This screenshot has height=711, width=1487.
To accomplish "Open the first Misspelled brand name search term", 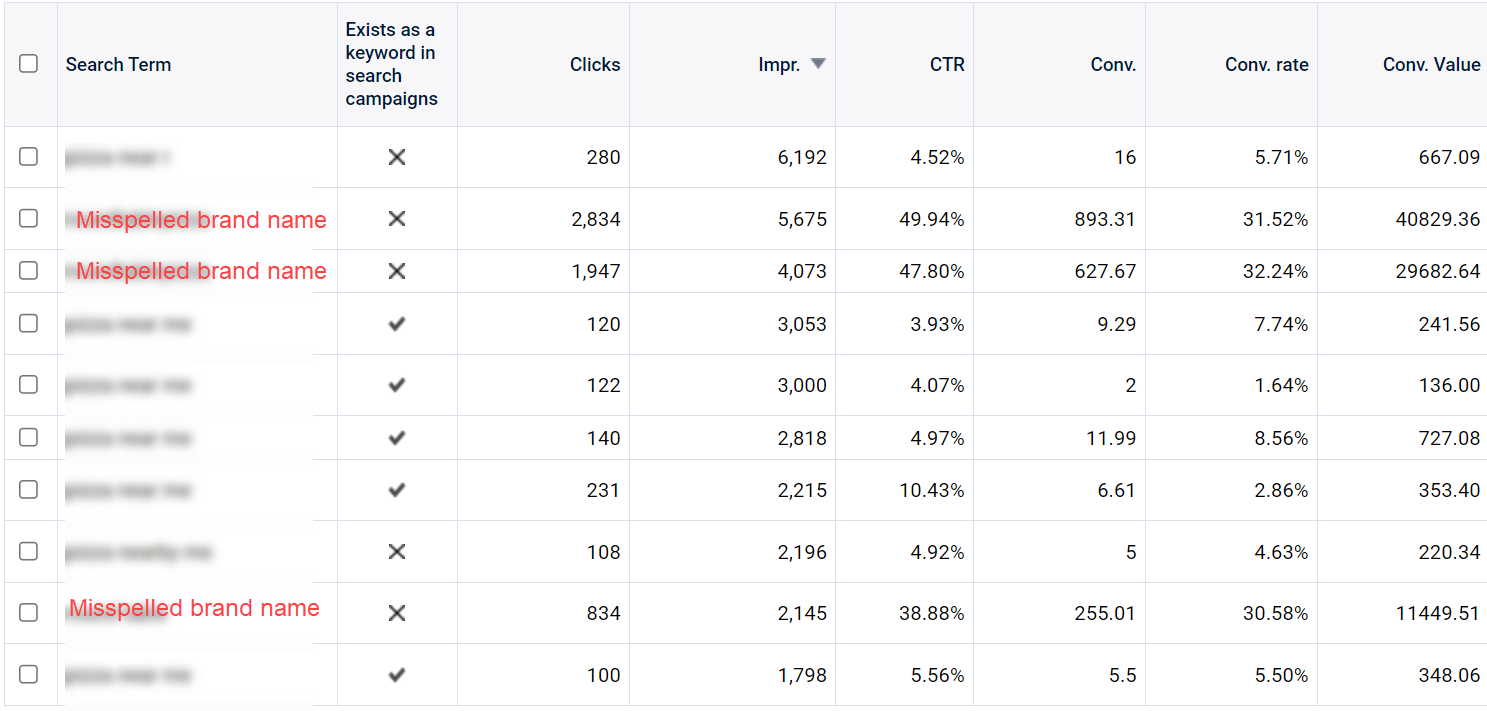I will (201, 220).
